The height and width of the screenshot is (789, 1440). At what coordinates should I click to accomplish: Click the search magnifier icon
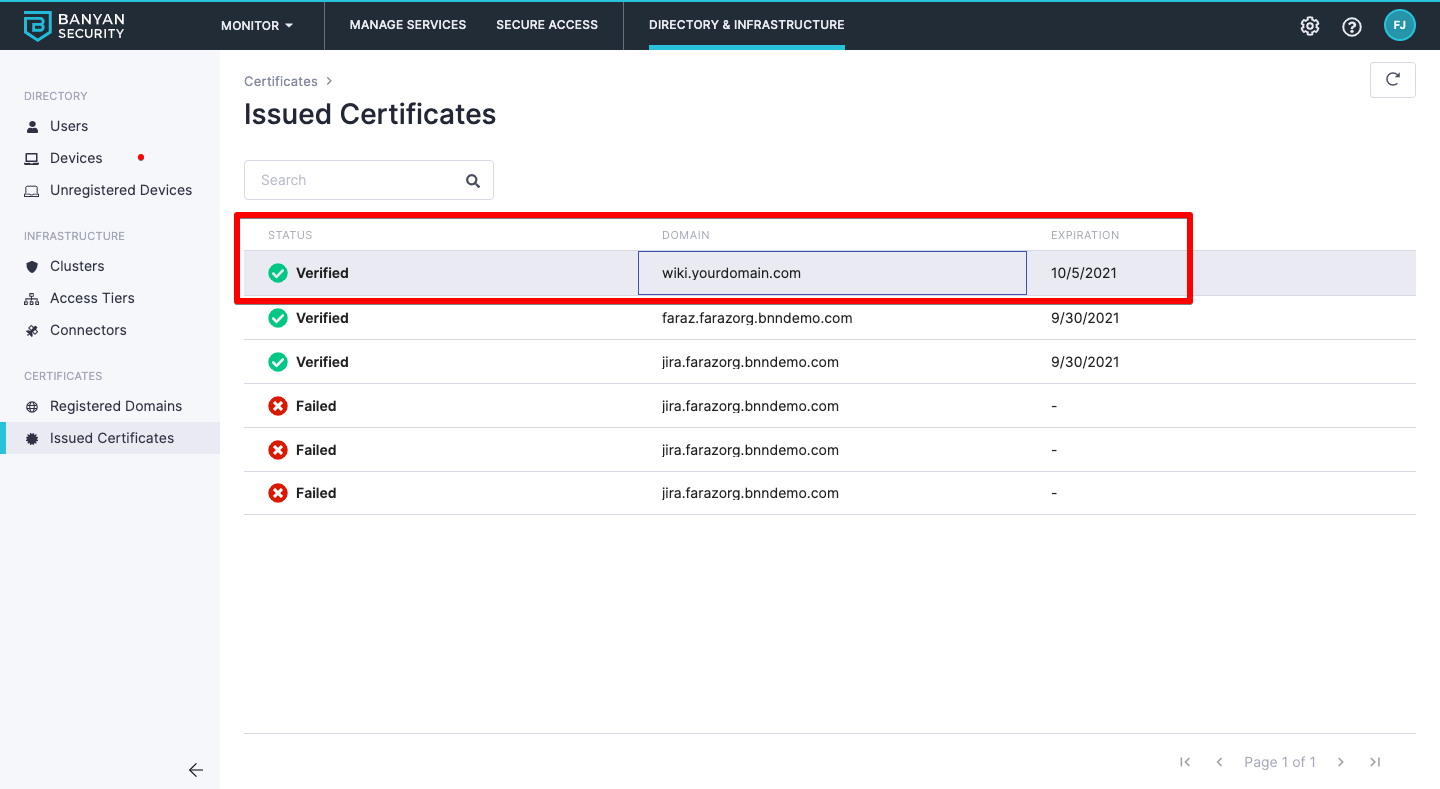(x=473, y=181)
